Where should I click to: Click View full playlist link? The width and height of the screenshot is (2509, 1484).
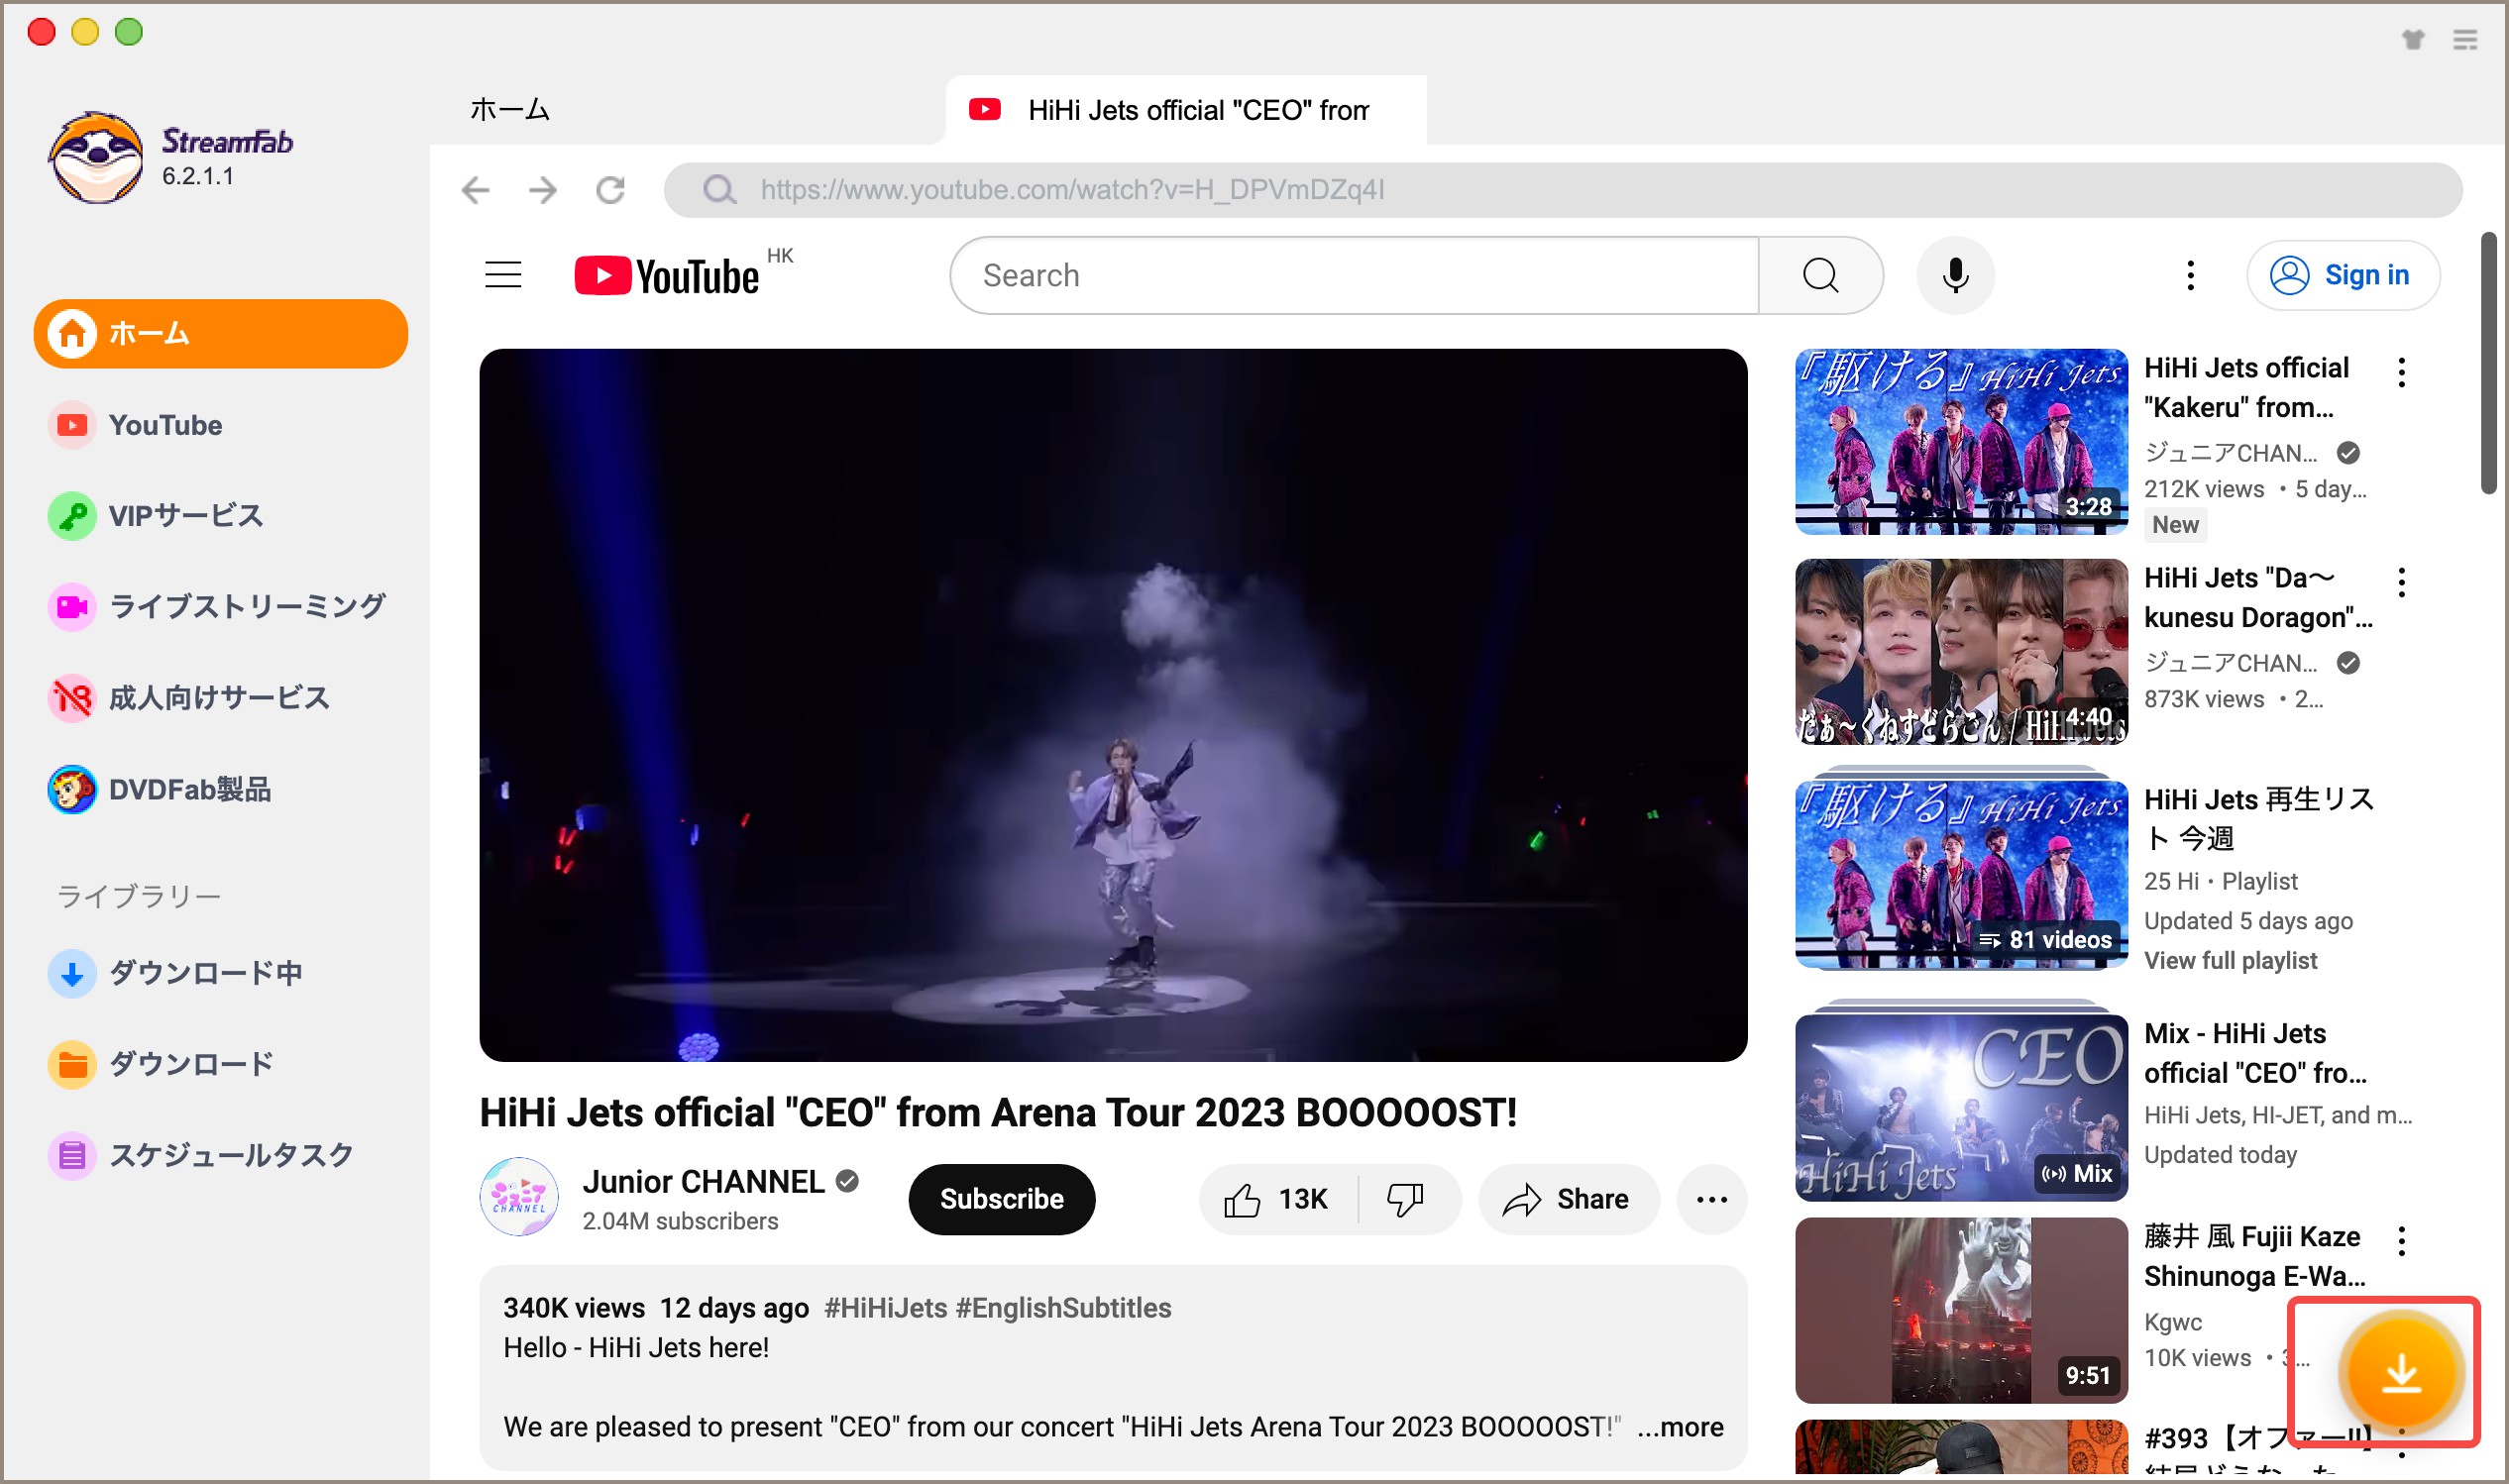[x=2230, y=960]
